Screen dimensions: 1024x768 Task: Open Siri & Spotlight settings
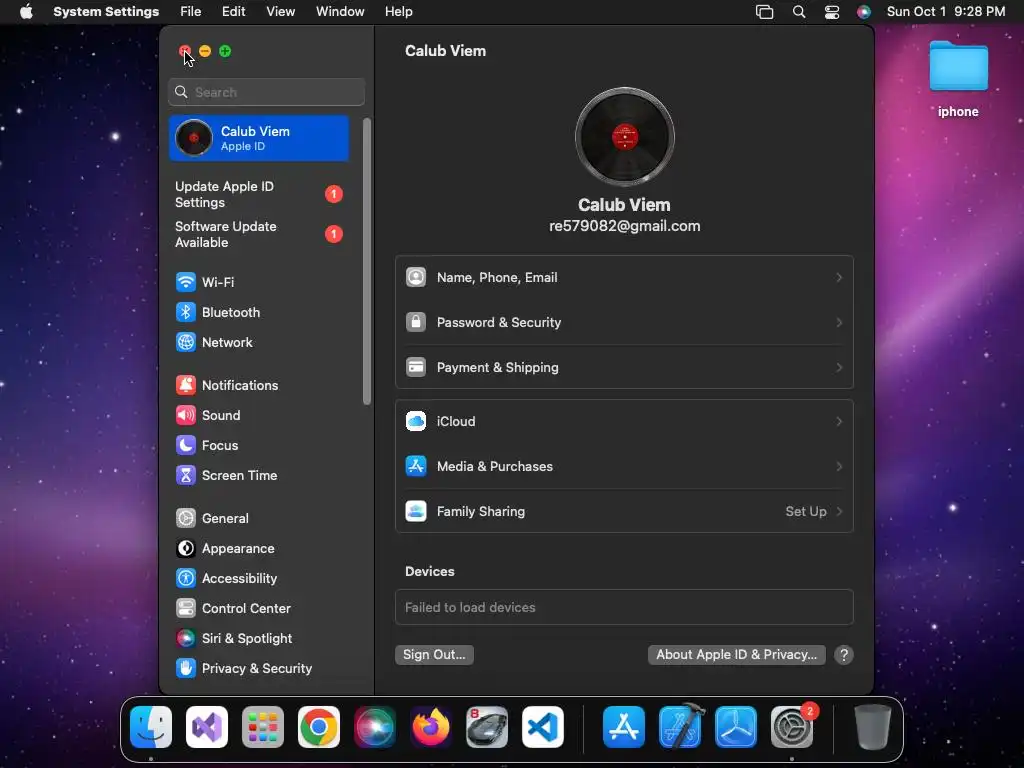click(x=259, y=639)
